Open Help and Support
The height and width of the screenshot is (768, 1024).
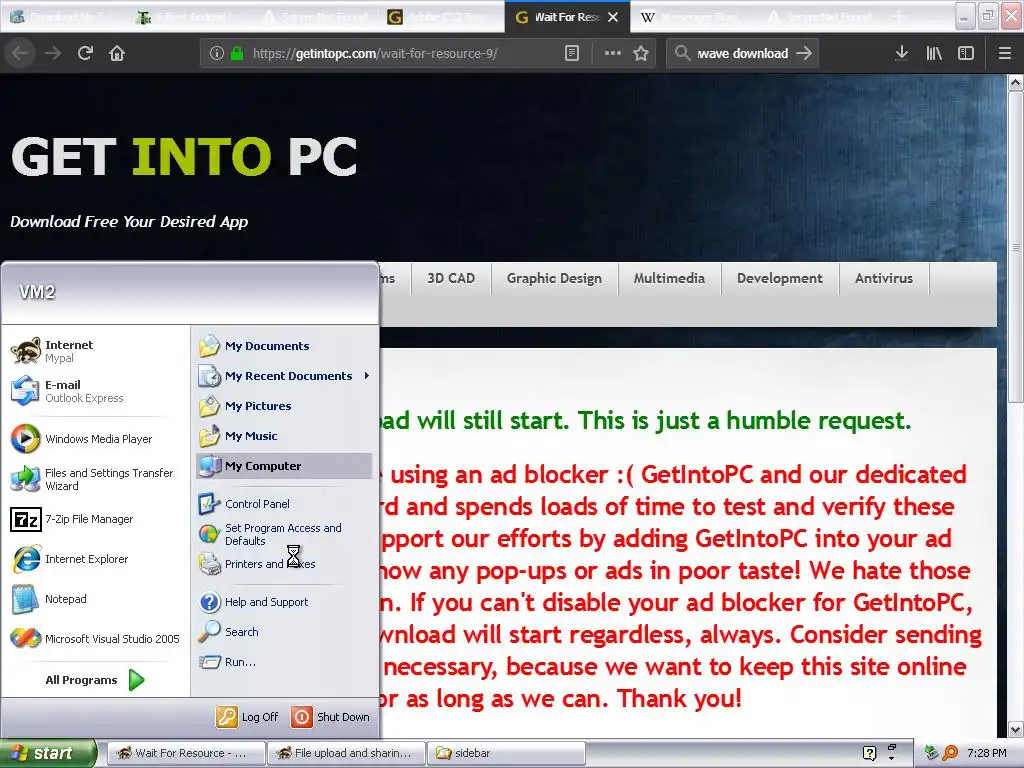click(284, 602)
